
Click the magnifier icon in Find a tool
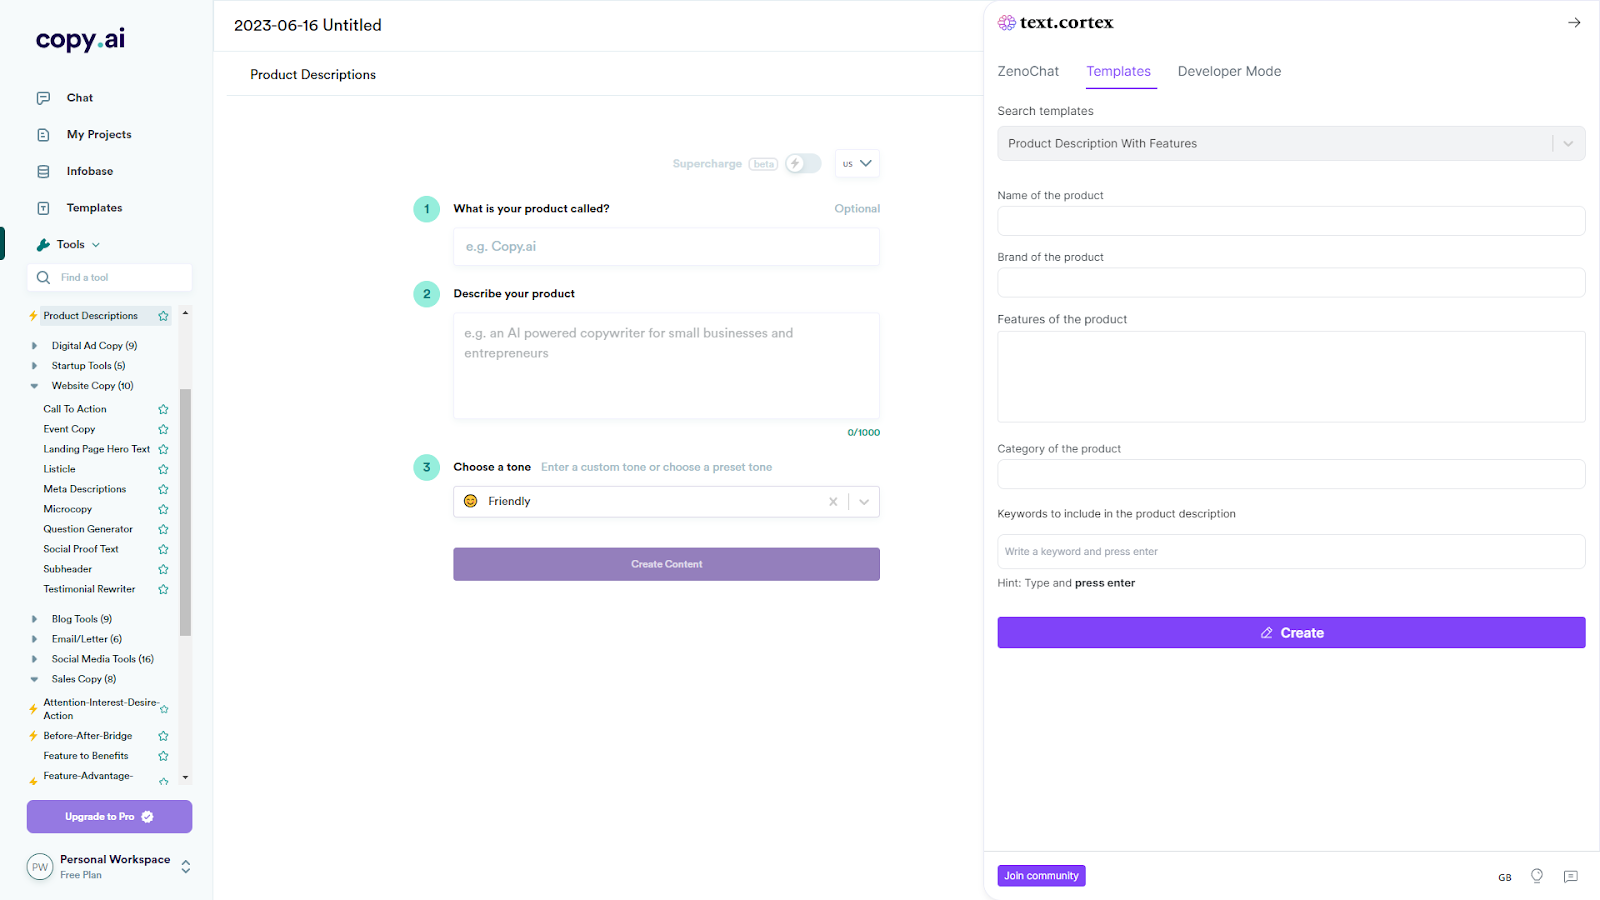43,278
